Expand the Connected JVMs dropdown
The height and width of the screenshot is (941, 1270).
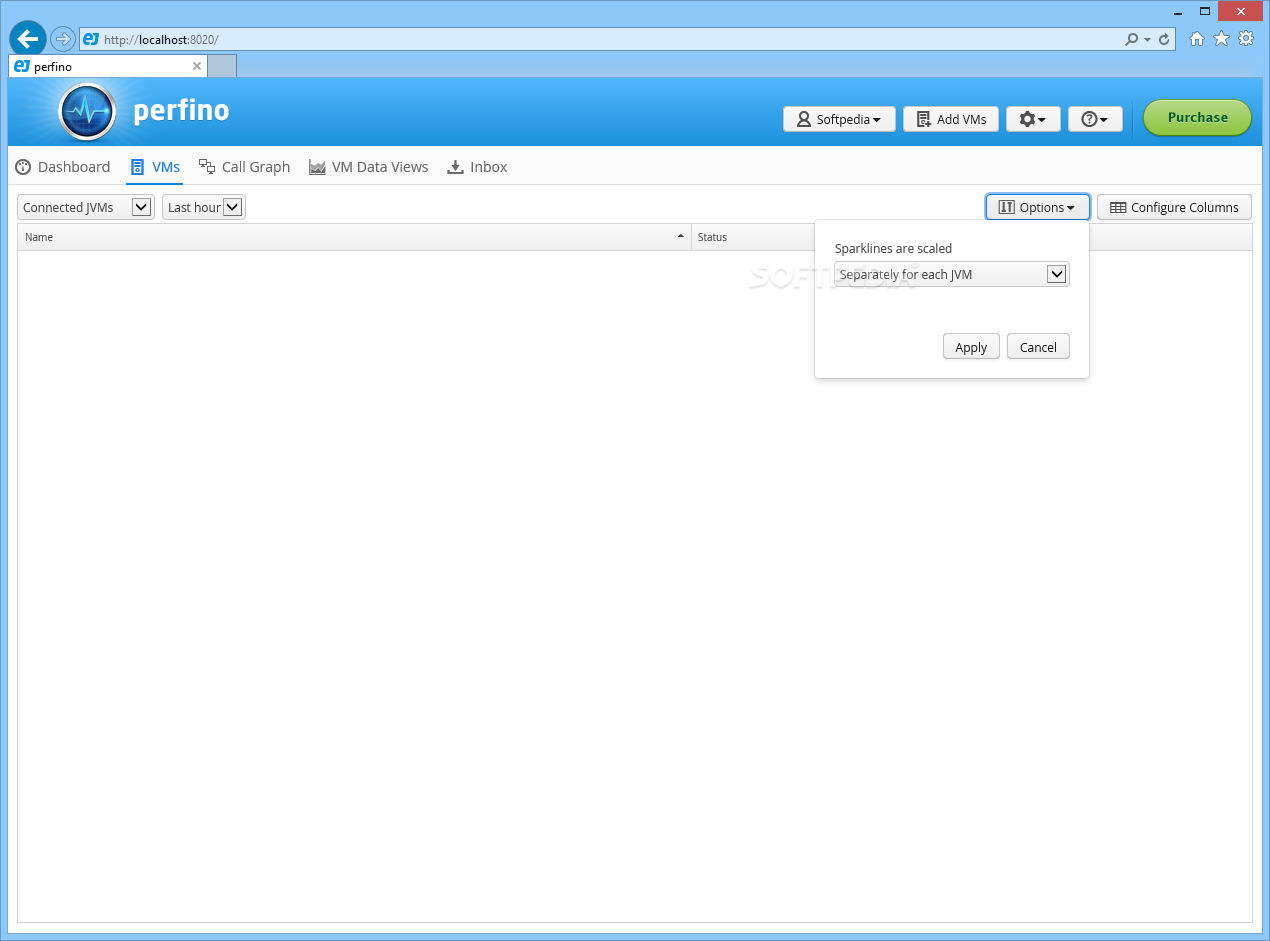86,207
